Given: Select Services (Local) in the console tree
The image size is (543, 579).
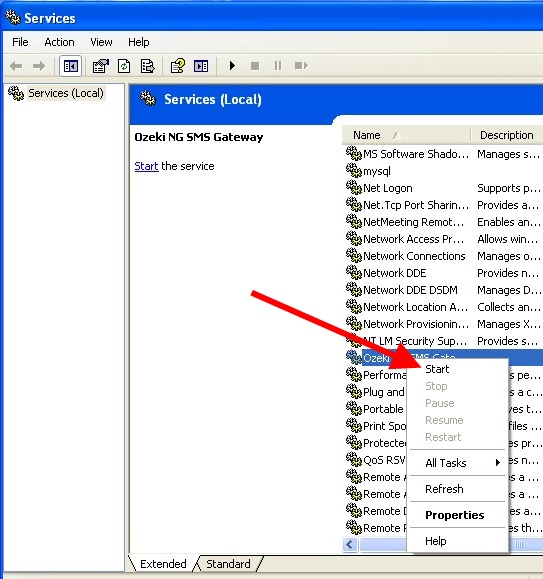Looking at the screenshot, I should [x=66, y=93].
